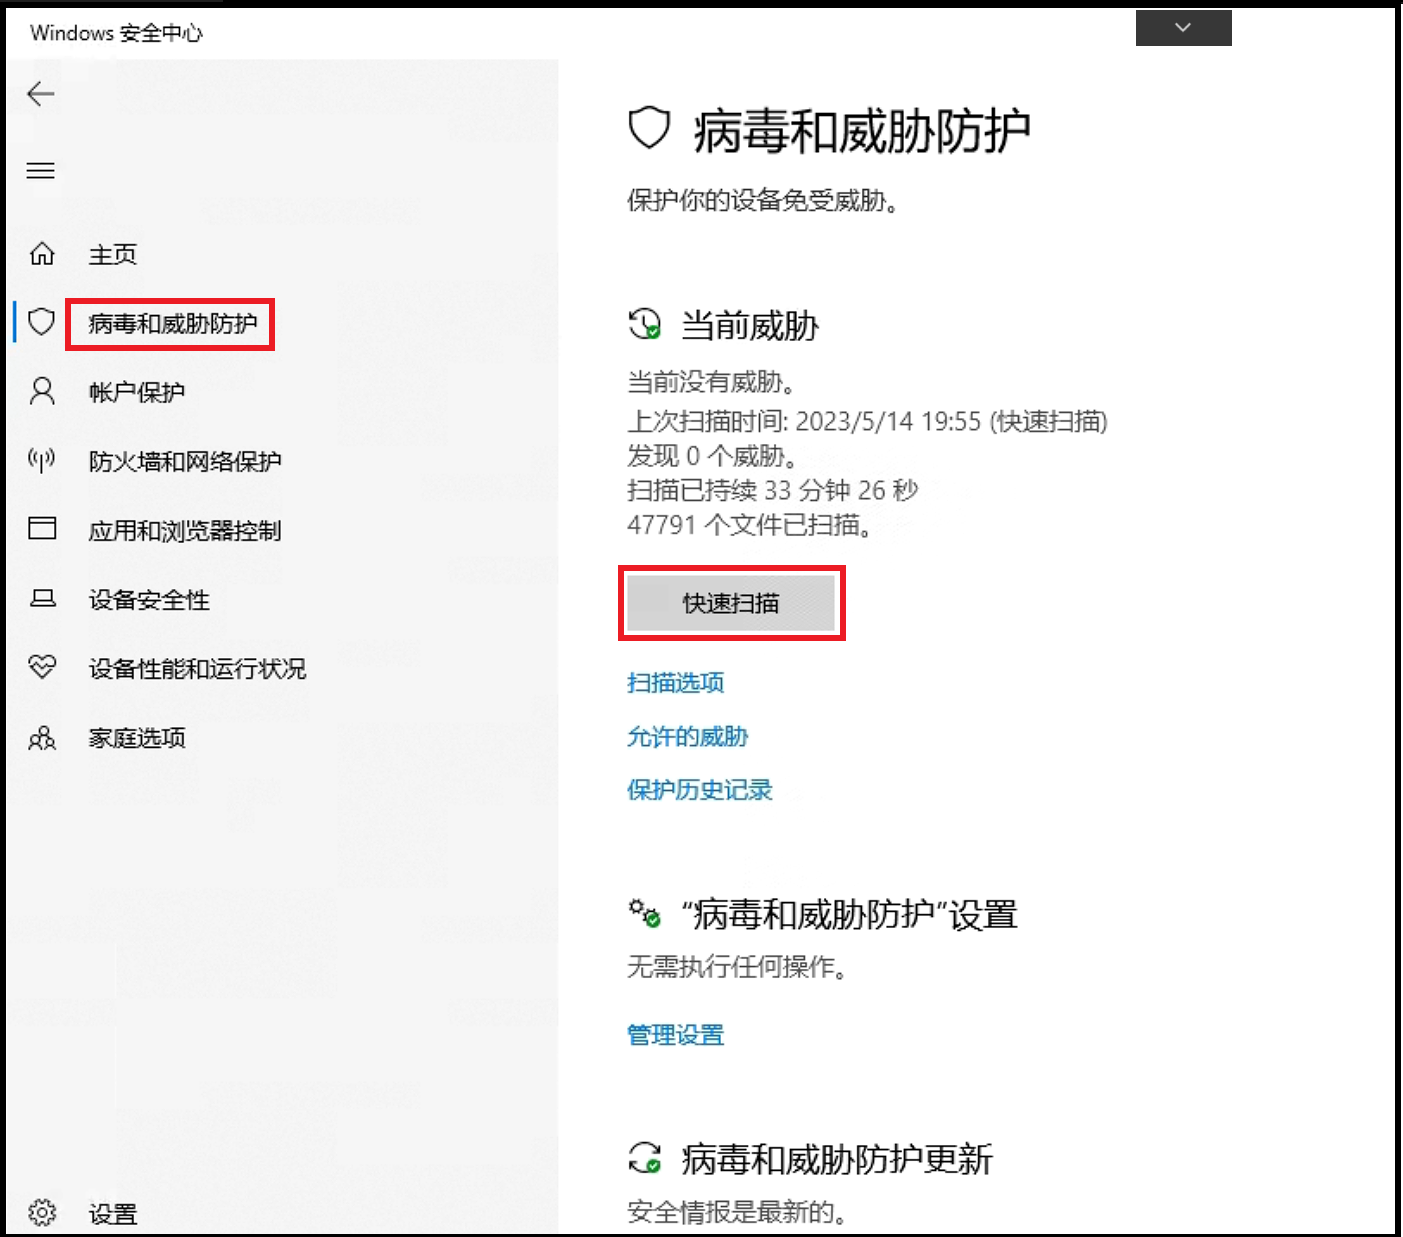Click the 病毒和威胁防护更新 heading
Viewport: 1403px width, 1237px height.
pyautogui.click(x=837, y=1159)
